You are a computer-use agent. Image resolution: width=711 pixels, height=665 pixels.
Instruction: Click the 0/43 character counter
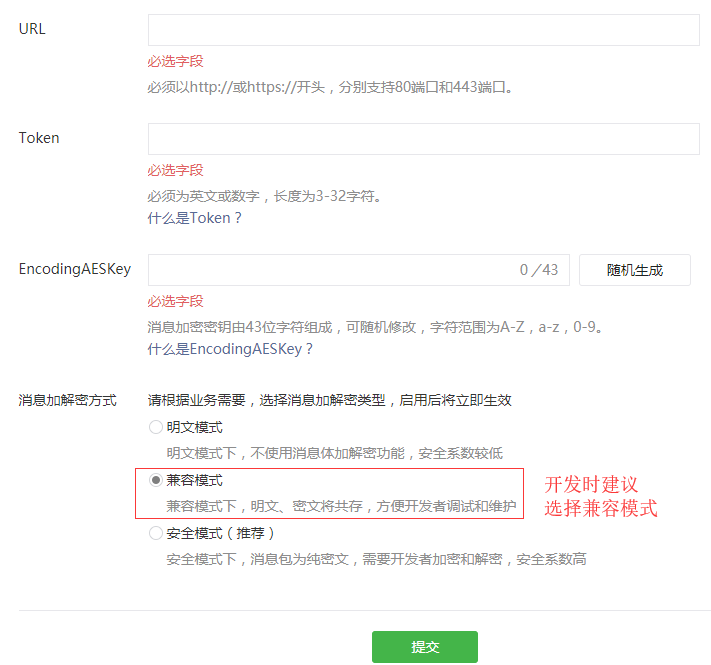(x=539, y=270)
